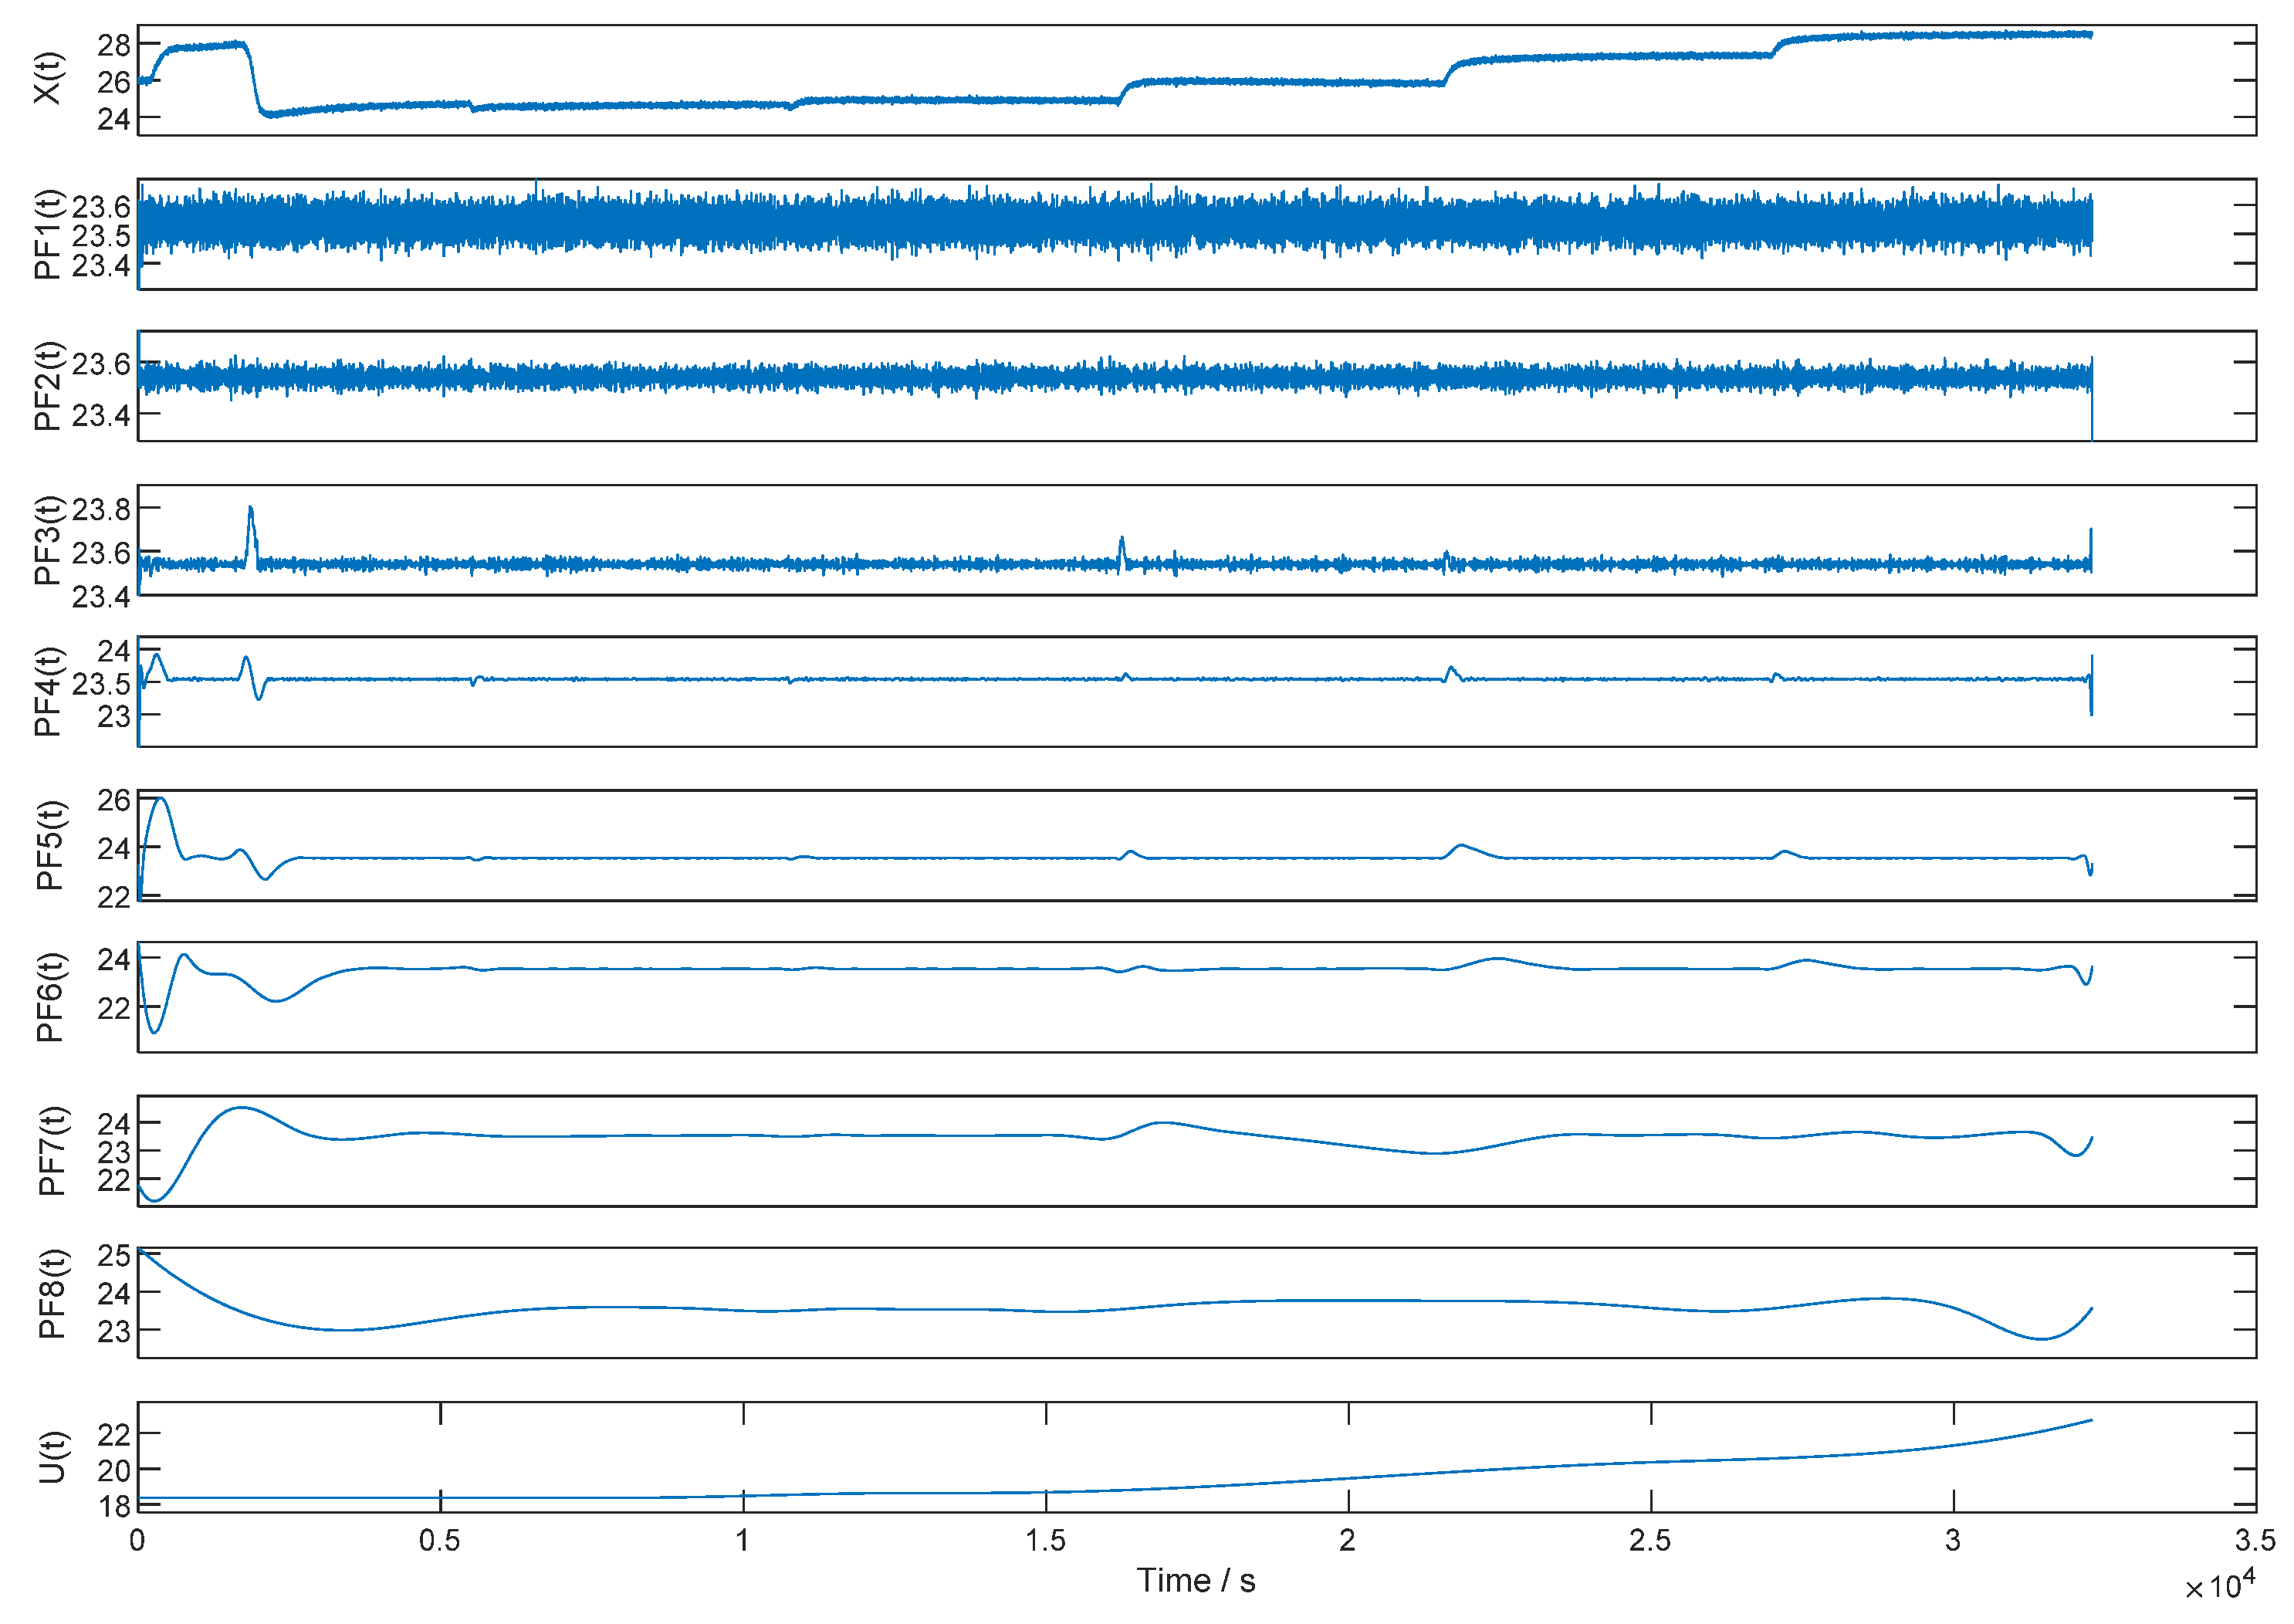
Task: Click the tall first spike in PF3(t) plot
Action: [x=251, y=512]
